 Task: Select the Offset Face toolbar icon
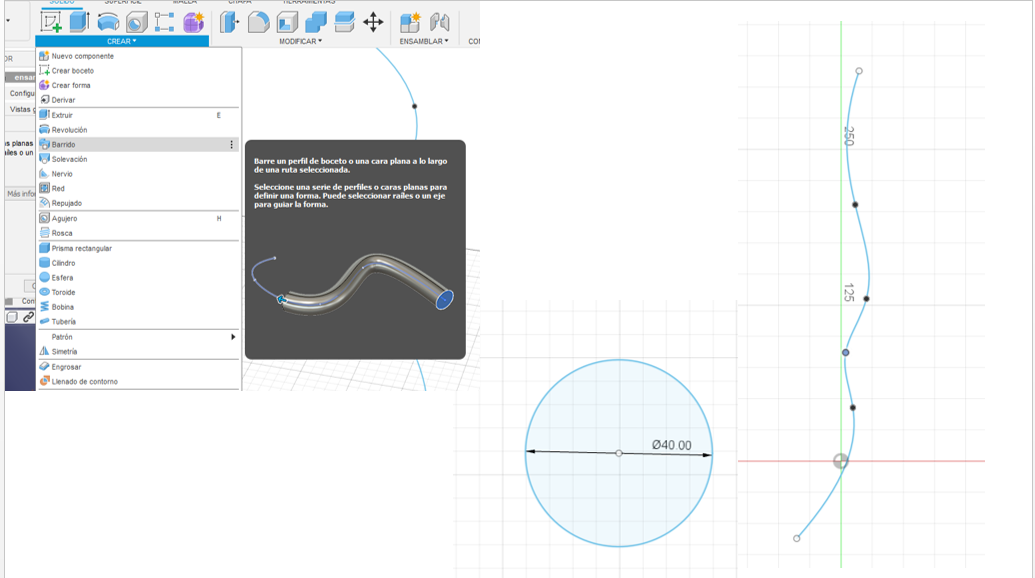coord(345,22)
